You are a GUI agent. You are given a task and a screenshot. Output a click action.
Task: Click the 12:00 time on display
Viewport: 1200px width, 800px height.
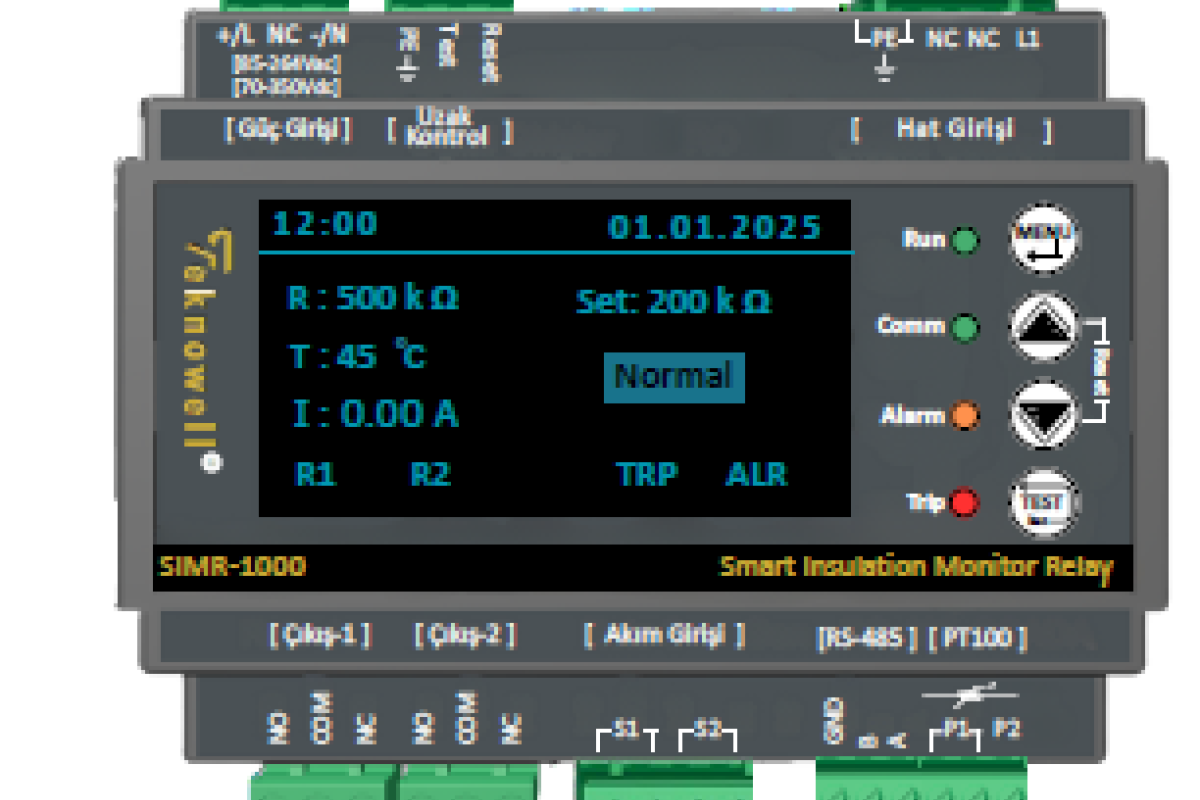click(x=325, y=224)
